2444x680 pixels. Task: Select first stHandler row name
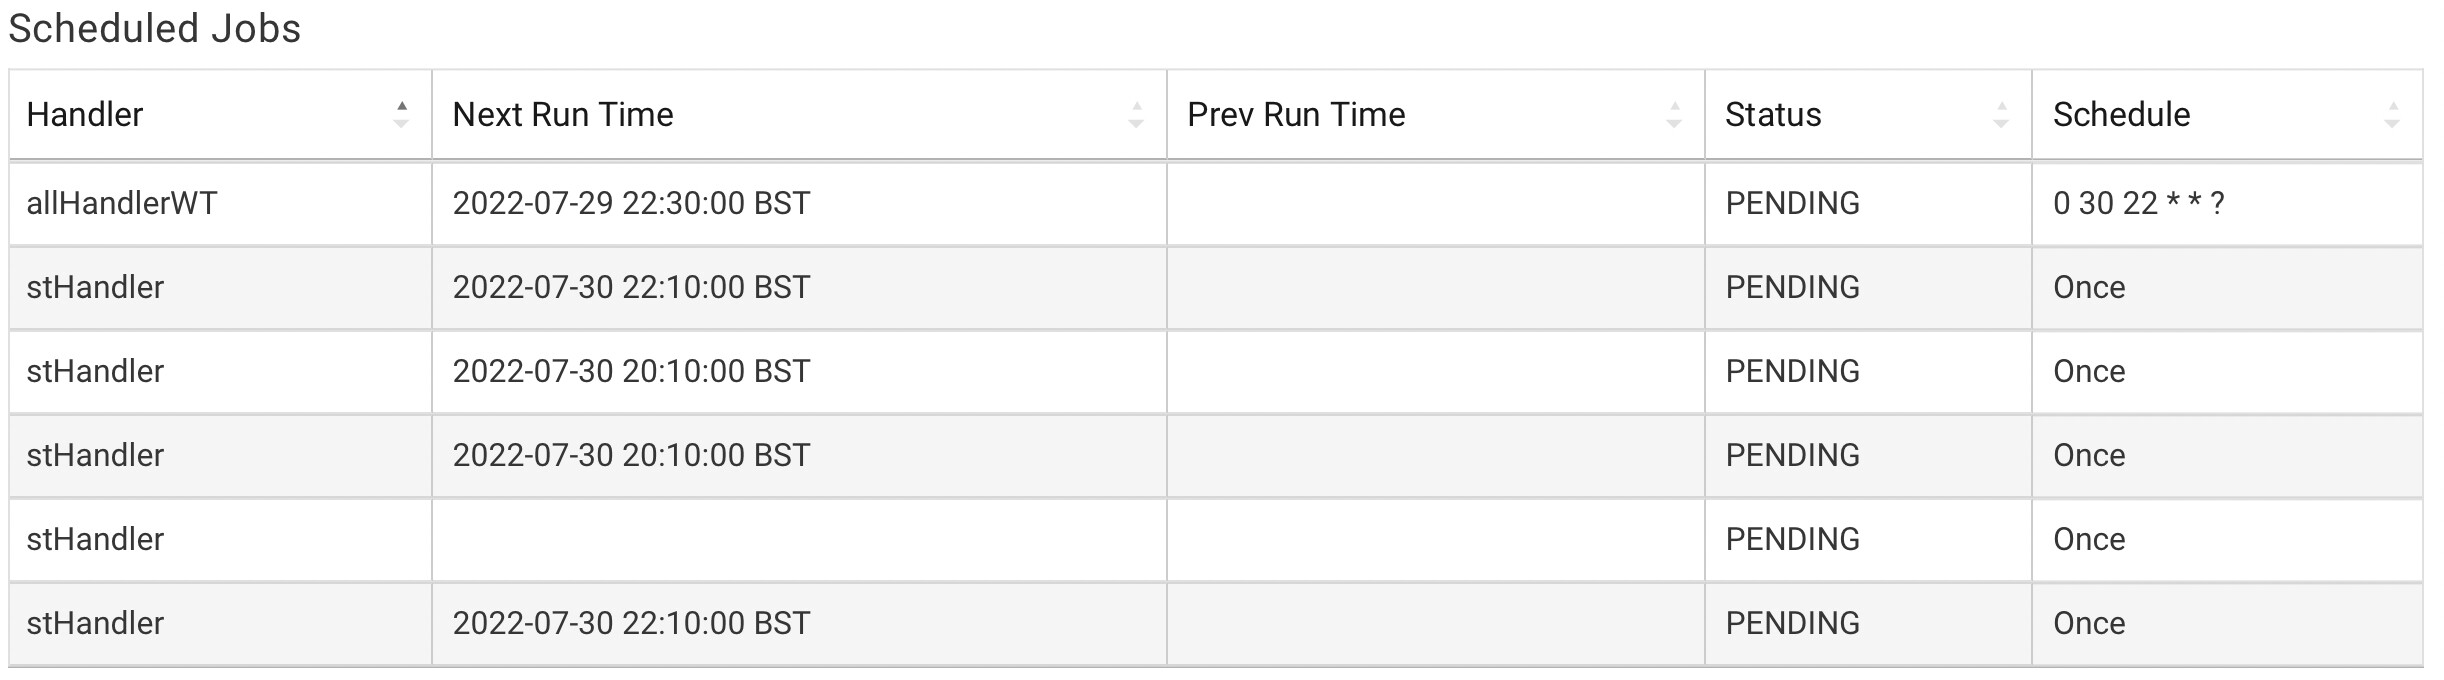pos(95,287)
